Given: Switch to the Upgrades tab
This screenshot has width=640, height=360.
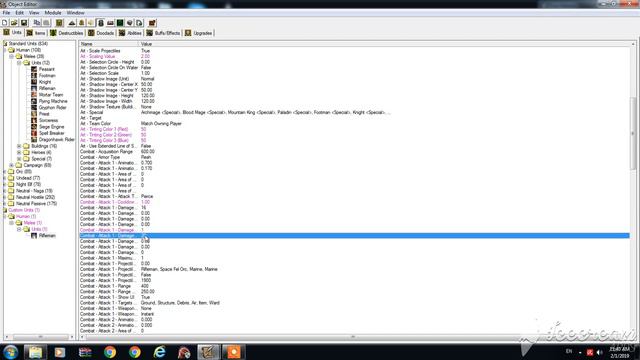Looking at the screenshot, I should (199, 33).
